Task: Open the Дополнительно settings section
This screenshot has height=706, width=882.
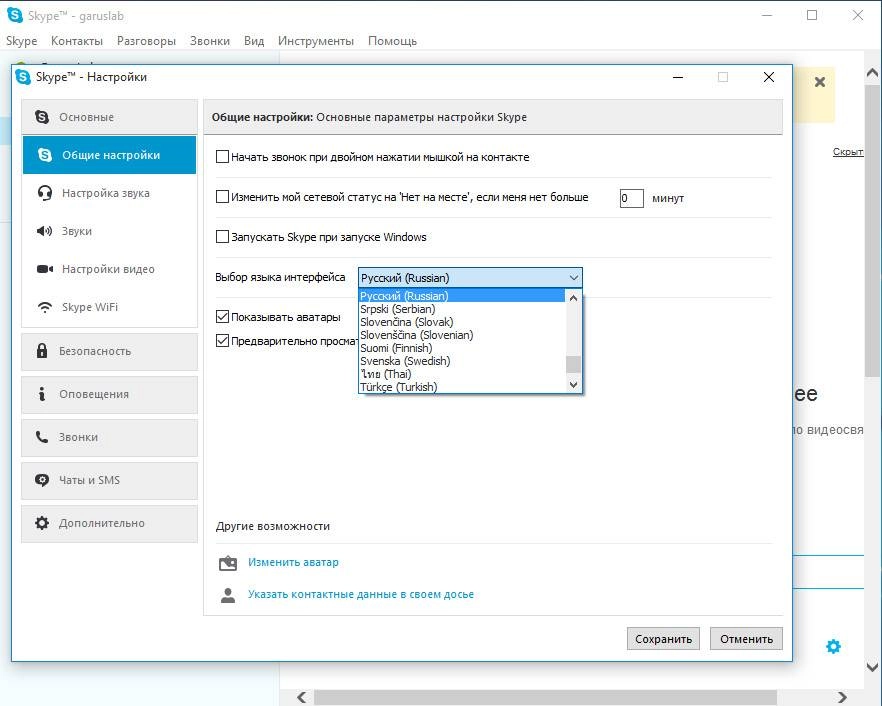Action: click(110, 523)
